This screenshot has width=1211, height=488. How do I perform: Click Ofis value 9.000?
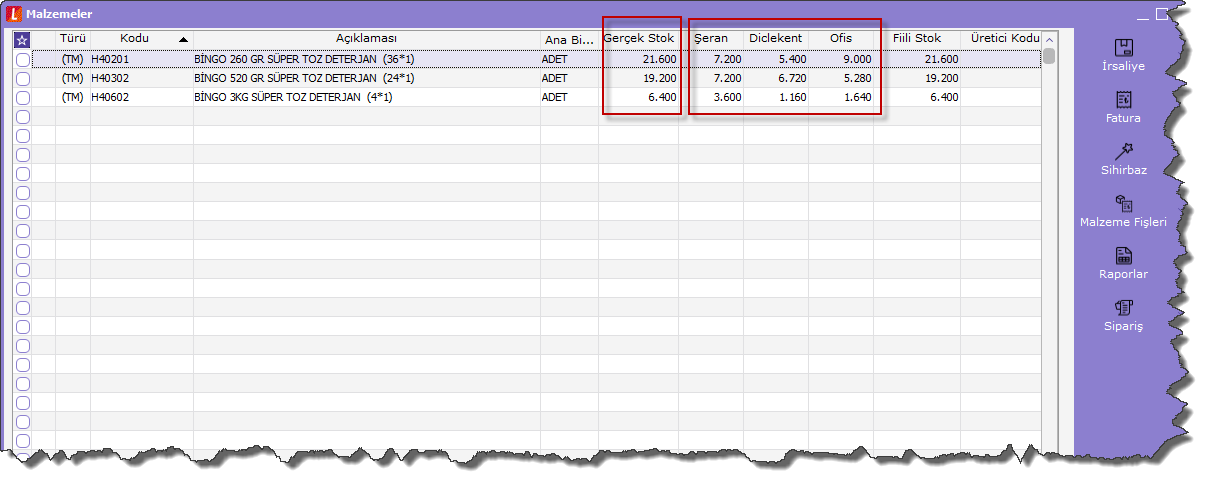point(856,60)
